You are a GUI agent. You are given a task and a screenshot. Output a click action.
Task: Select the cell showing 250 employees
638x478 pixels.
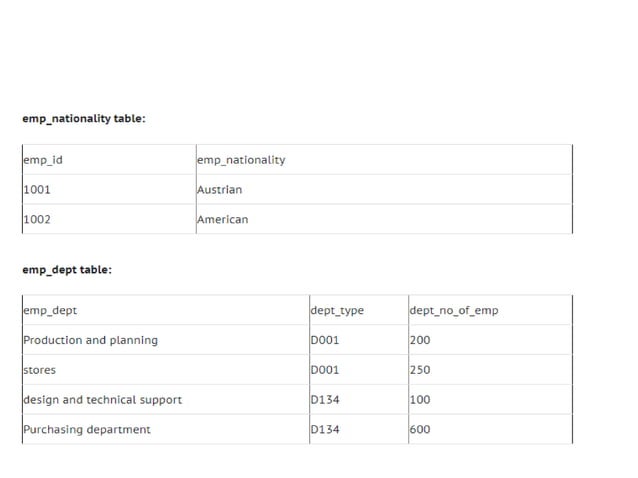pos(420,370)
